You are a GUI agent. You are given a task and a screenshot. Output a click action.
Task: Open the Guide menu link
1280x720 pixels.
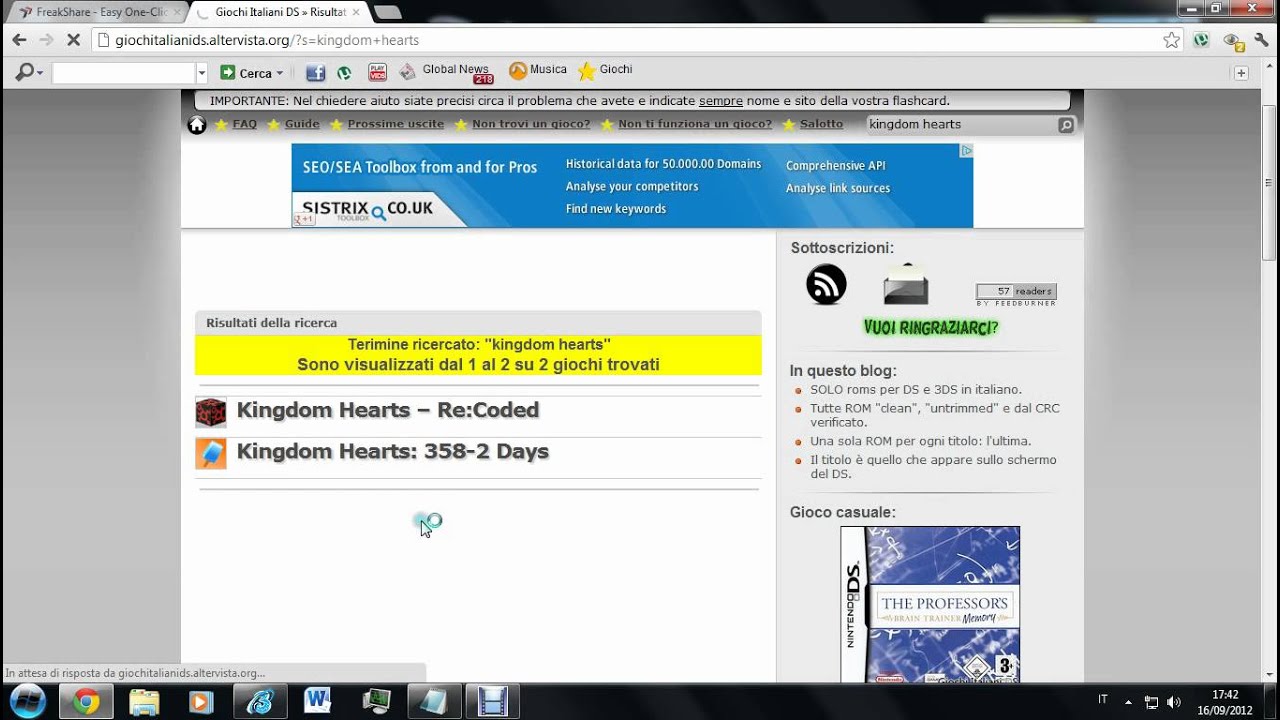point(302,125)
